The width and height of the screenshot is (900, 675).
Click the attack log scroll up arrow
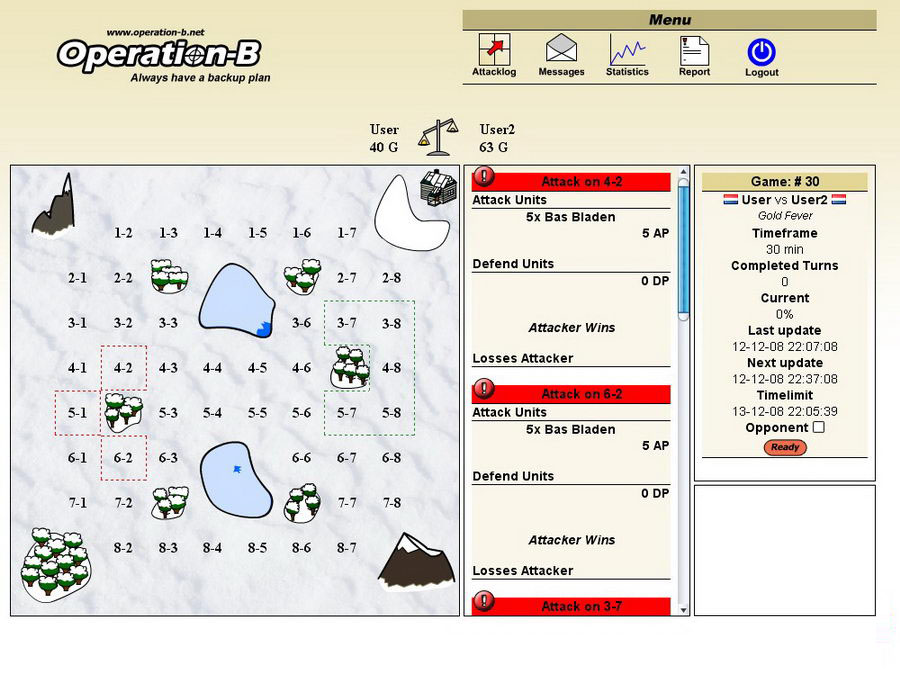(683, 172)
